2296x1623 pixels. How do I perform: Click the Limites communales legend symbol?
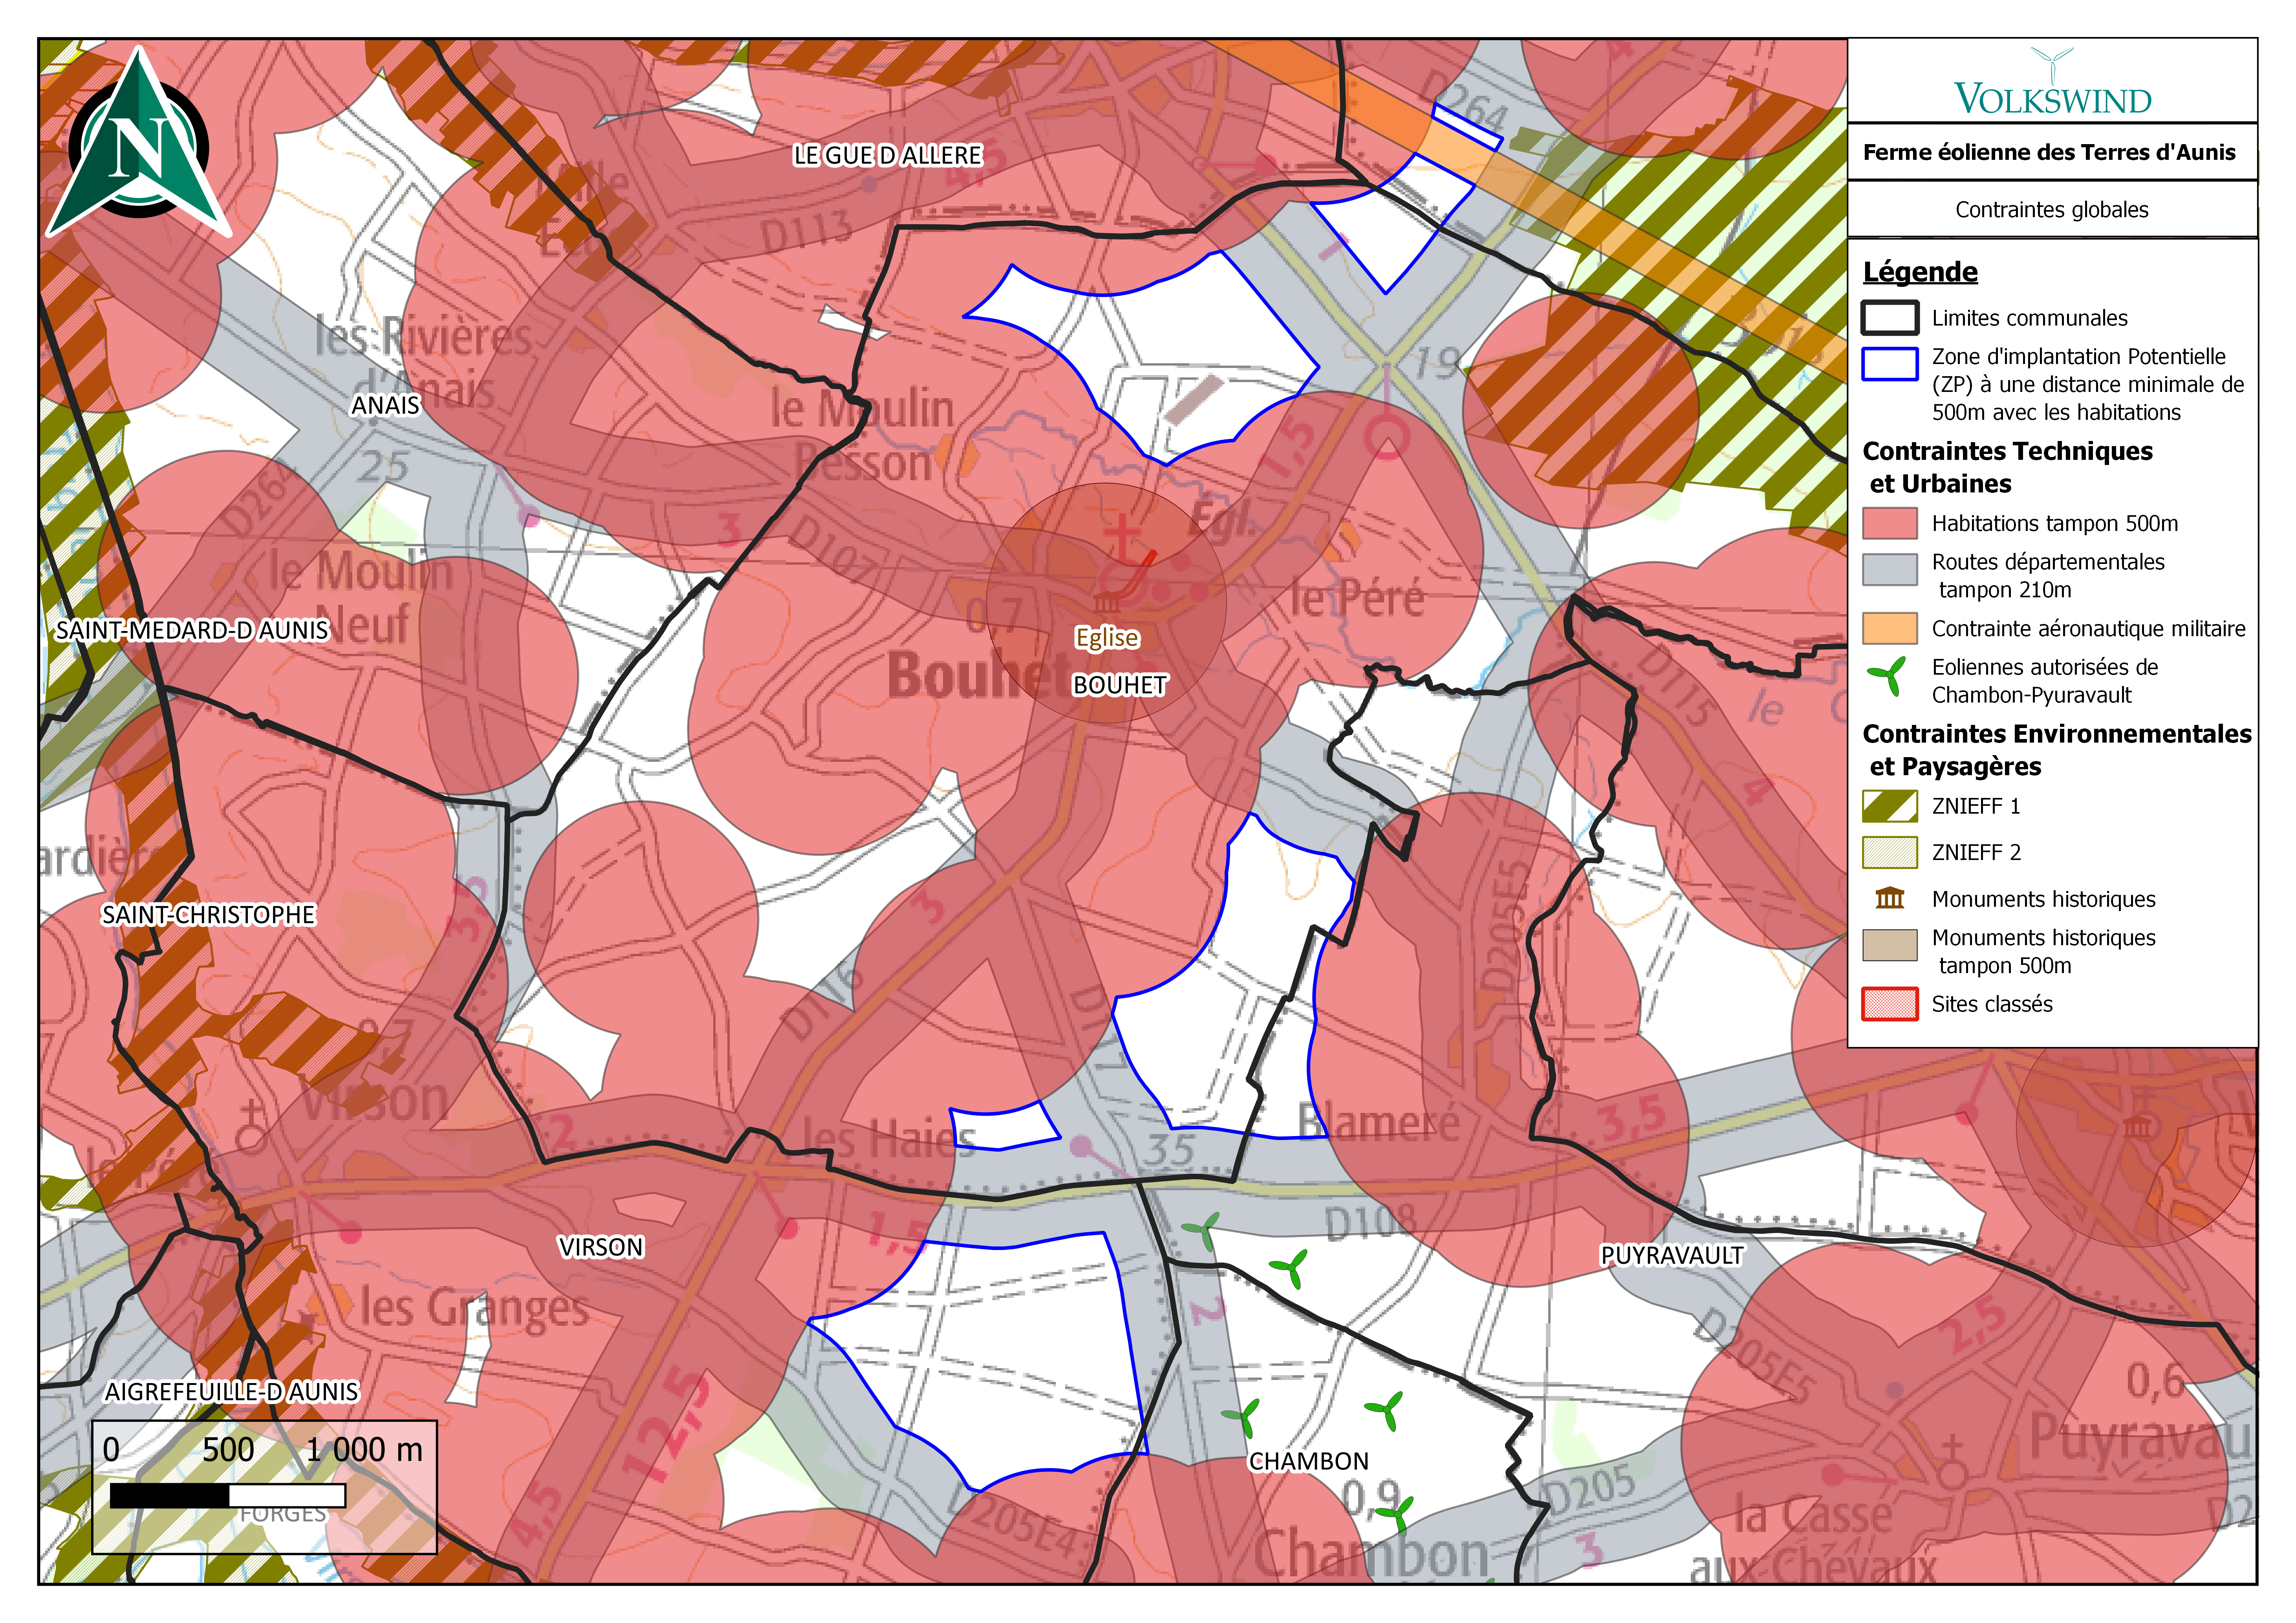(1889, 318)
